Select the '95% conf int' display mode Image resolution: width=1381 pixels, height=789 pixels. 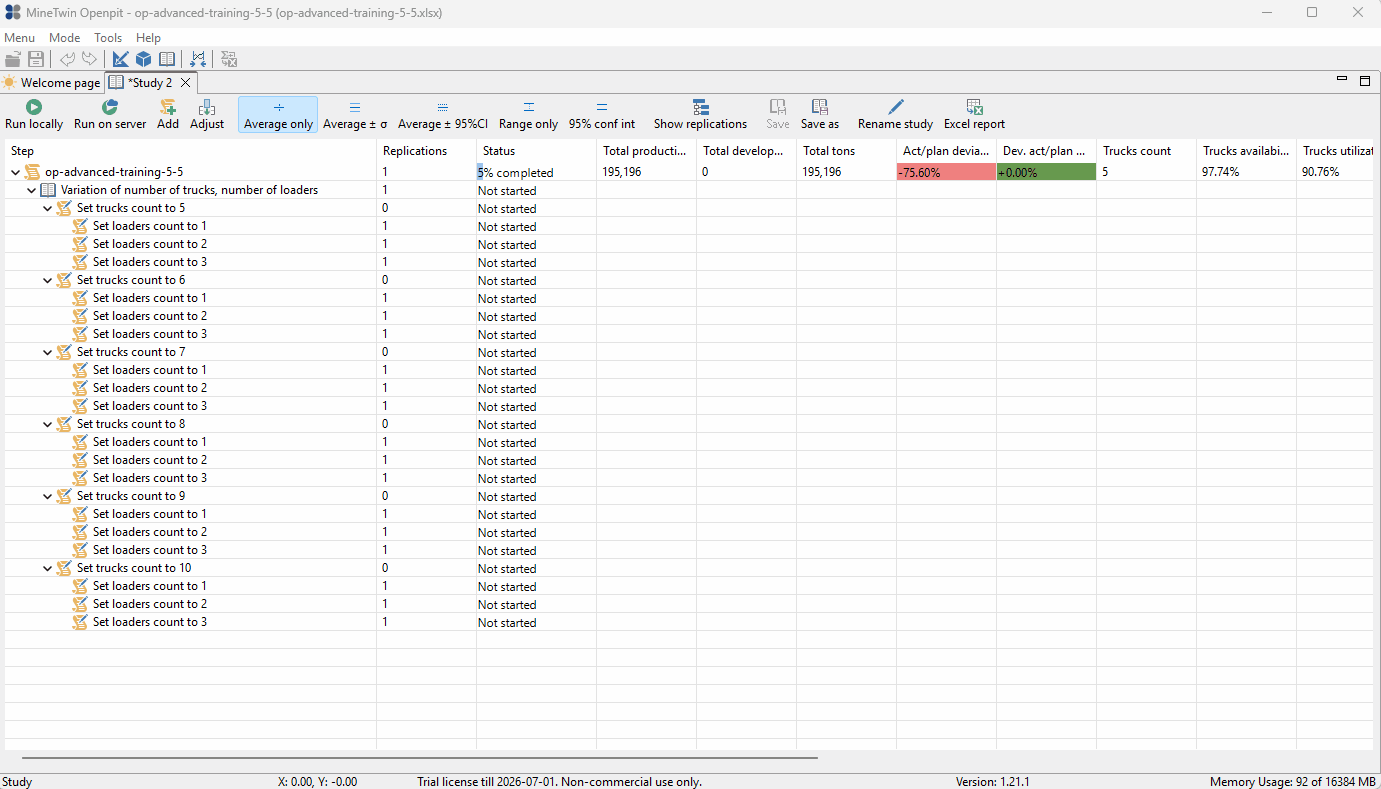[602, 115]
